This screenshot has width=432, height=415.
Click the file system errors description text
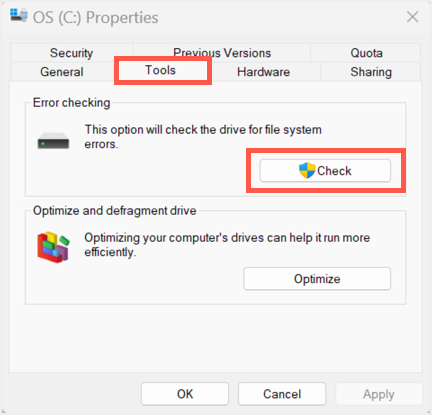click(203, 137)
